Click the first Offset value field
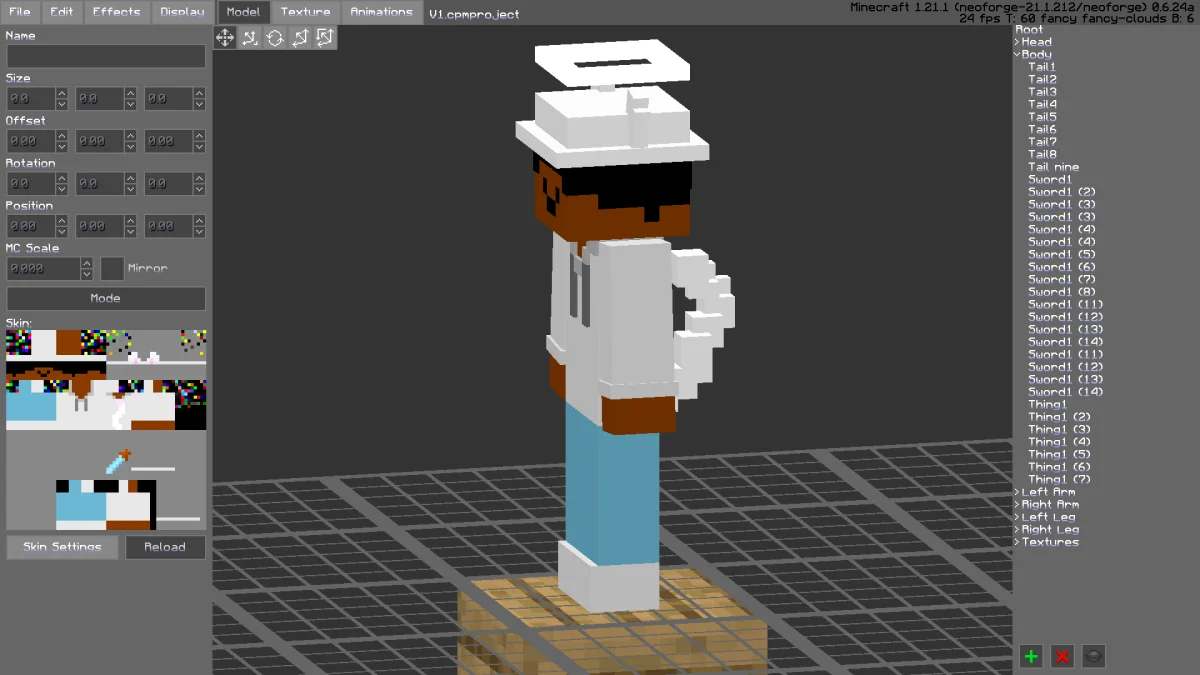 click(x=31, y=141)
